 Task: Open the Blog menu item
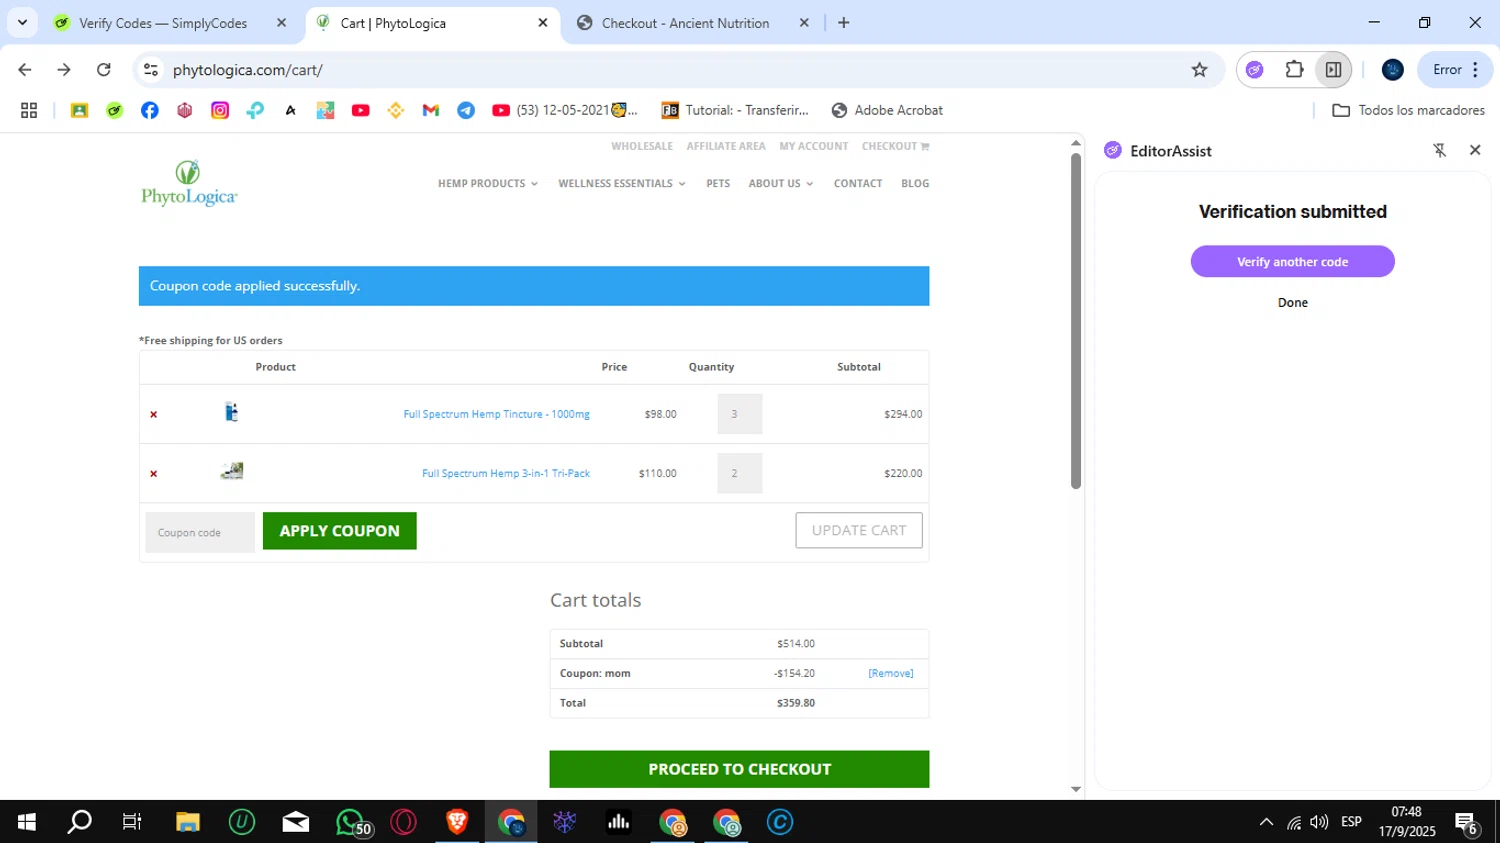[915, 184]
